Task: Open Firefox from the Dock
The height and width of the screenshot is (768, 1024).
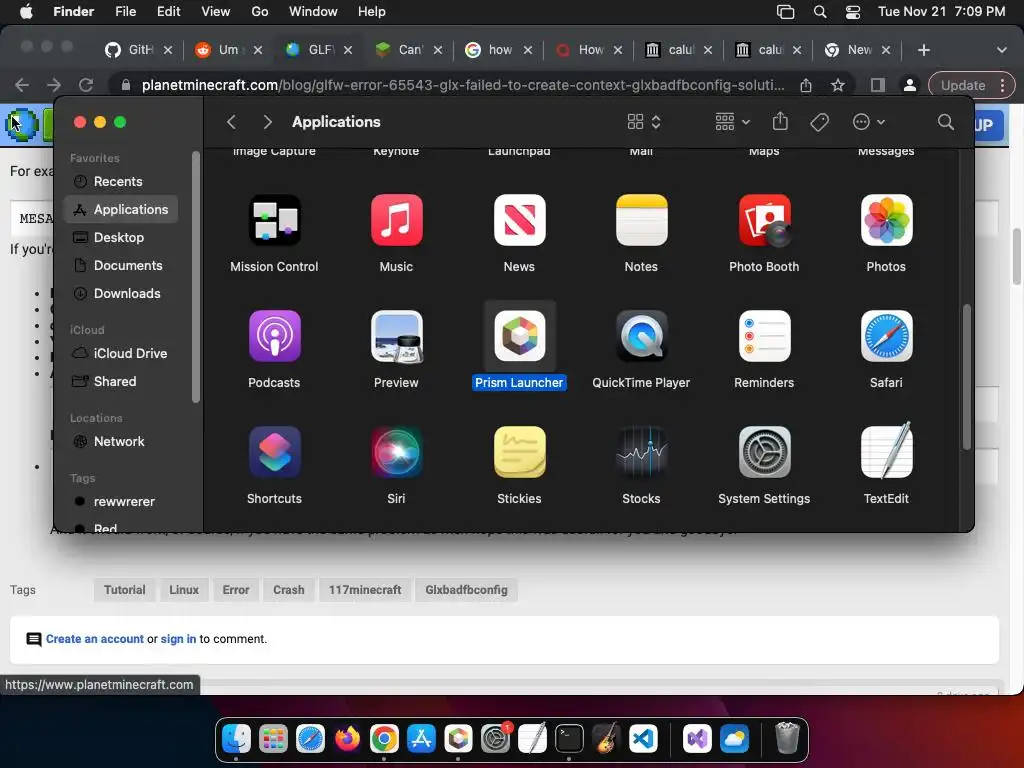Action: pos(347,739)
